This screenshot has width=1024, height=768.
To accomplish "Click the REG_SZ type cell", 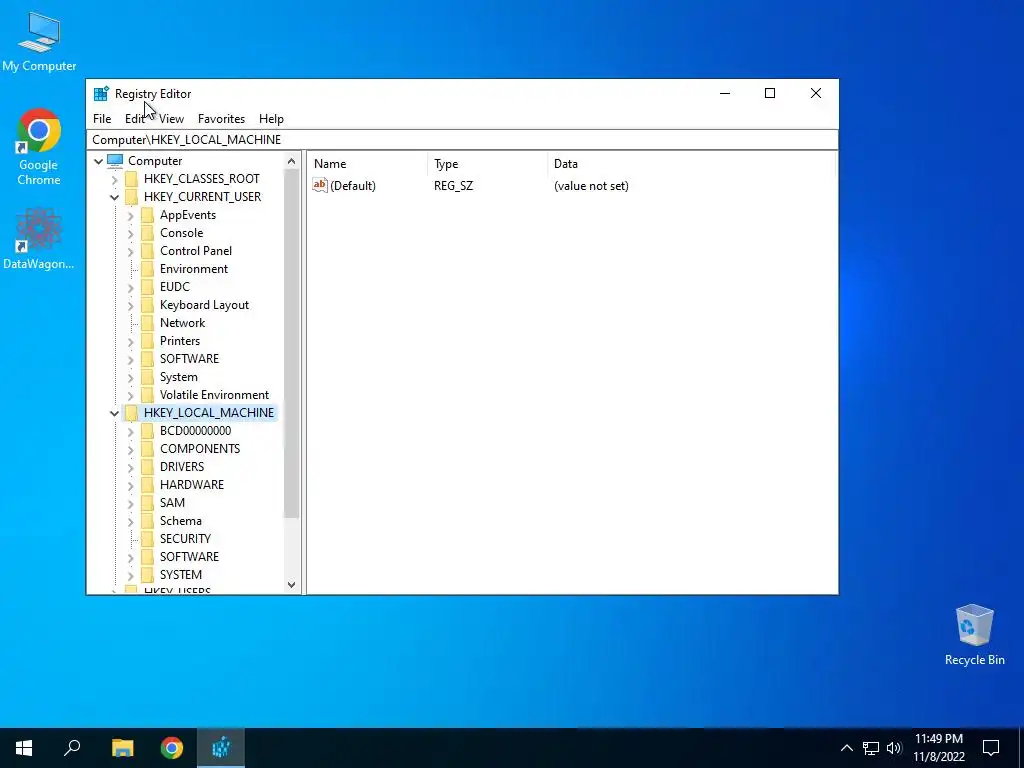I will click(453, 186).
